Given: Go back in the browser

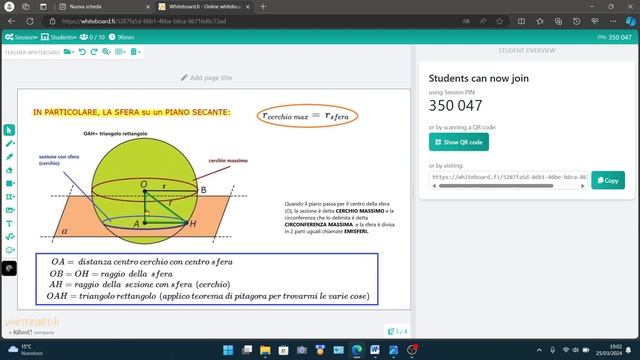Looking at the screenshot, I should coord(11,21).
